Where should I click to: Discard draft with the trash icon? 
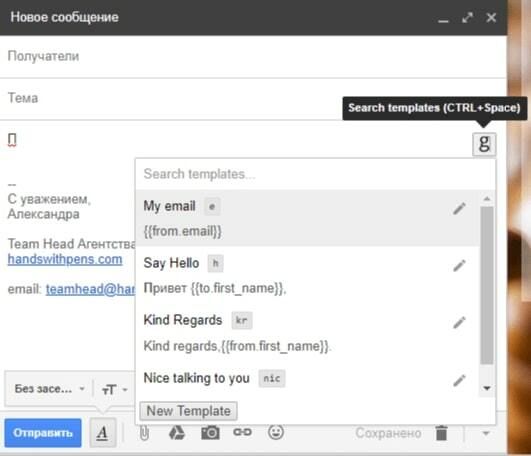pos(441,433)
